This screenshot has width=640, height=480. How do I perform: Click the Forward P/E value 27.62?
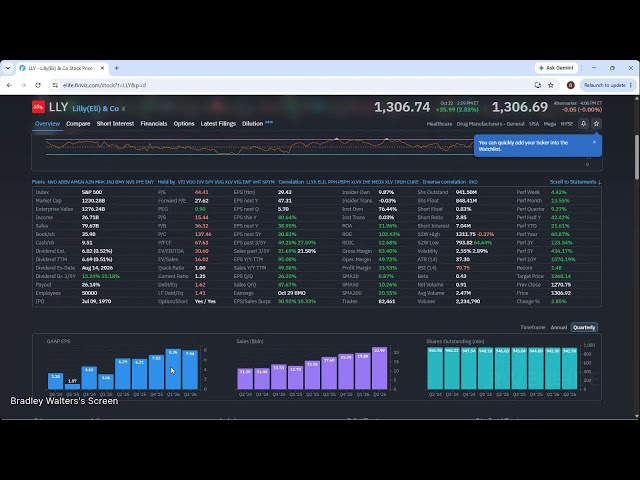click(x=202, y=201)
